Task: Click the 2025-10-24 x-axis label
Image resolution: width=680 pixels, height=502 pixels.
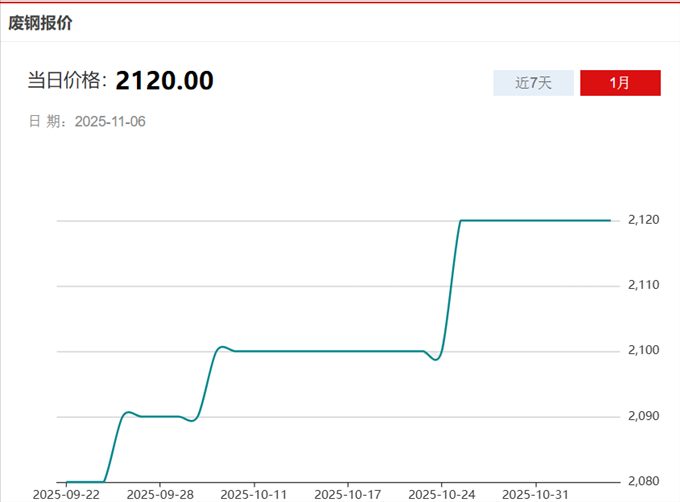Action: pos(442,494)
